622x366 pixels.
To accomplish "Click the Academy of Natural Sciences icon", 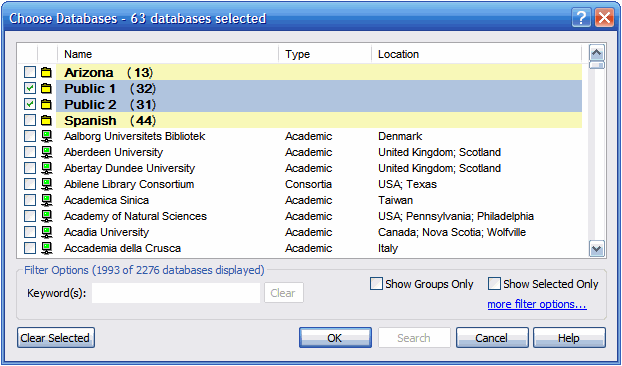I will tap(47, 216).
